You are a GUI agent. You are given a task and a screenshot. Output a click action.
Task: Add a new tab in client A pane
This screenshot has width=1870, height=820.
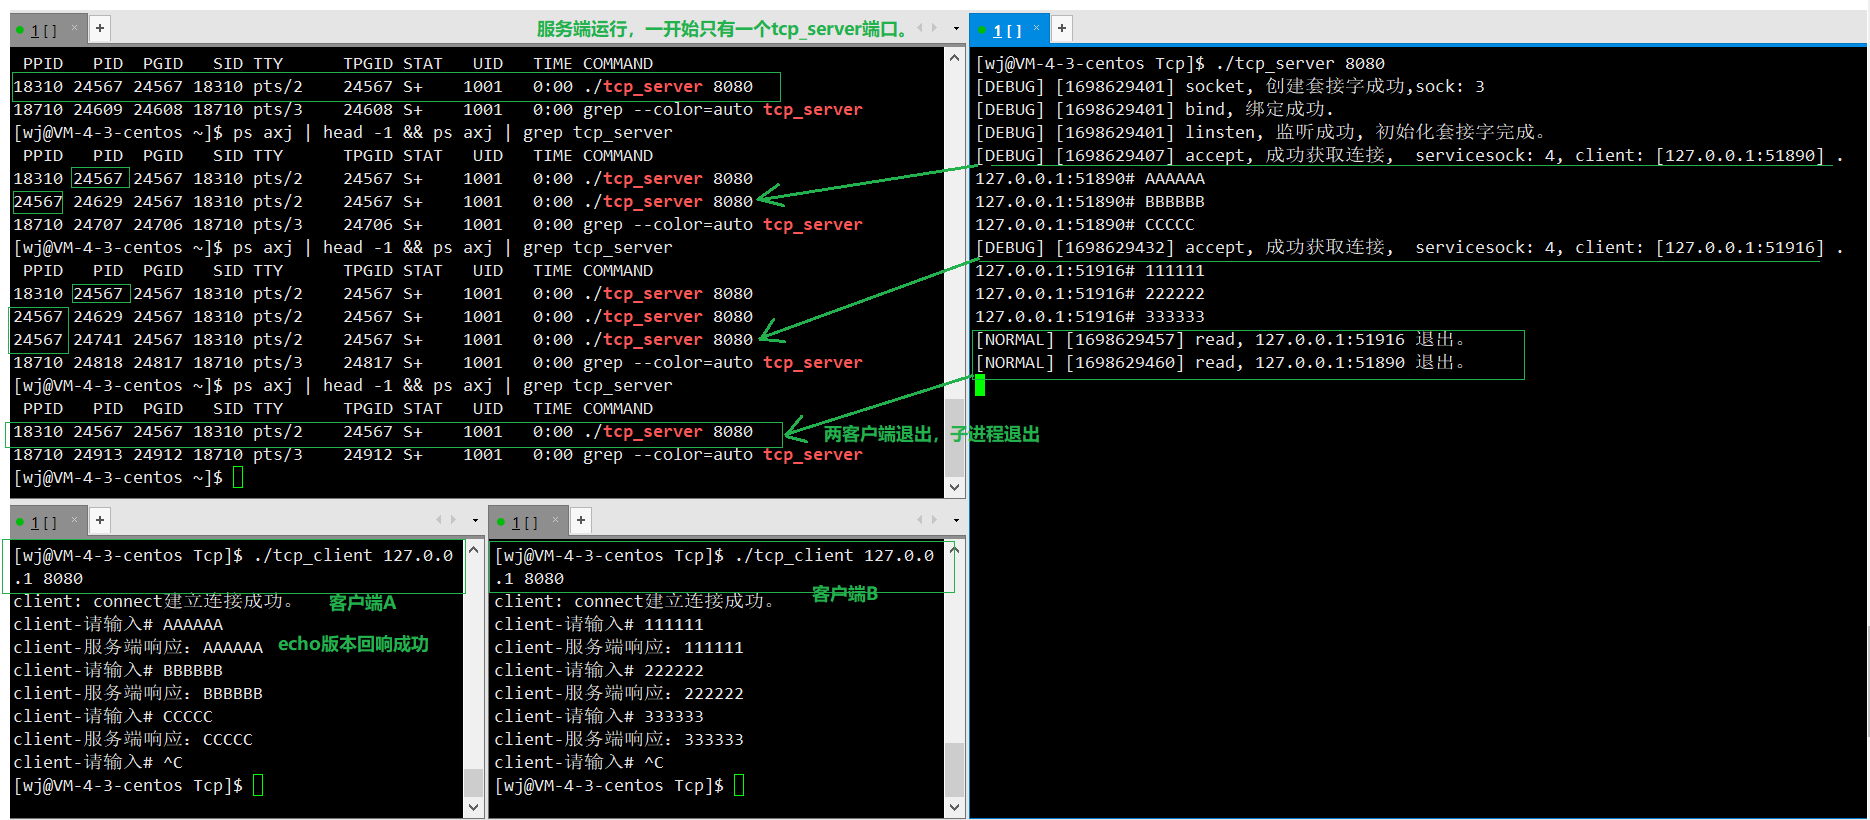point(100,520)
